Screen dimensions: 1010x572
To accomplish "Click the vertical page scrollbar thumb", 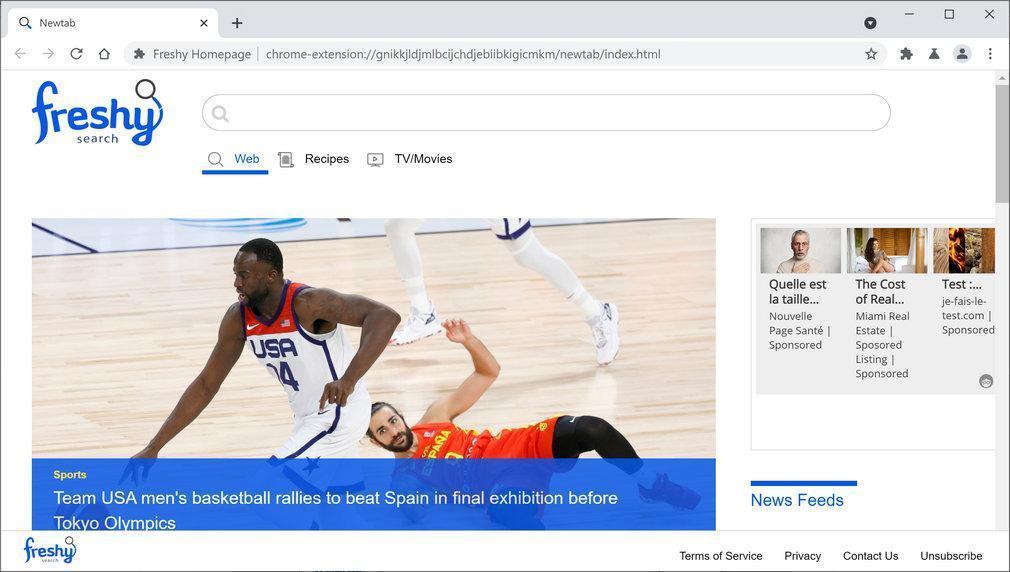I will click(1002, 144).
